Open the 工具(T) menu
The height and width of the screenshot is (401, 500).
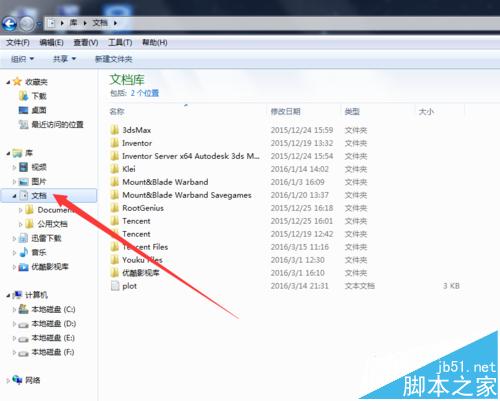click(120, 43)
